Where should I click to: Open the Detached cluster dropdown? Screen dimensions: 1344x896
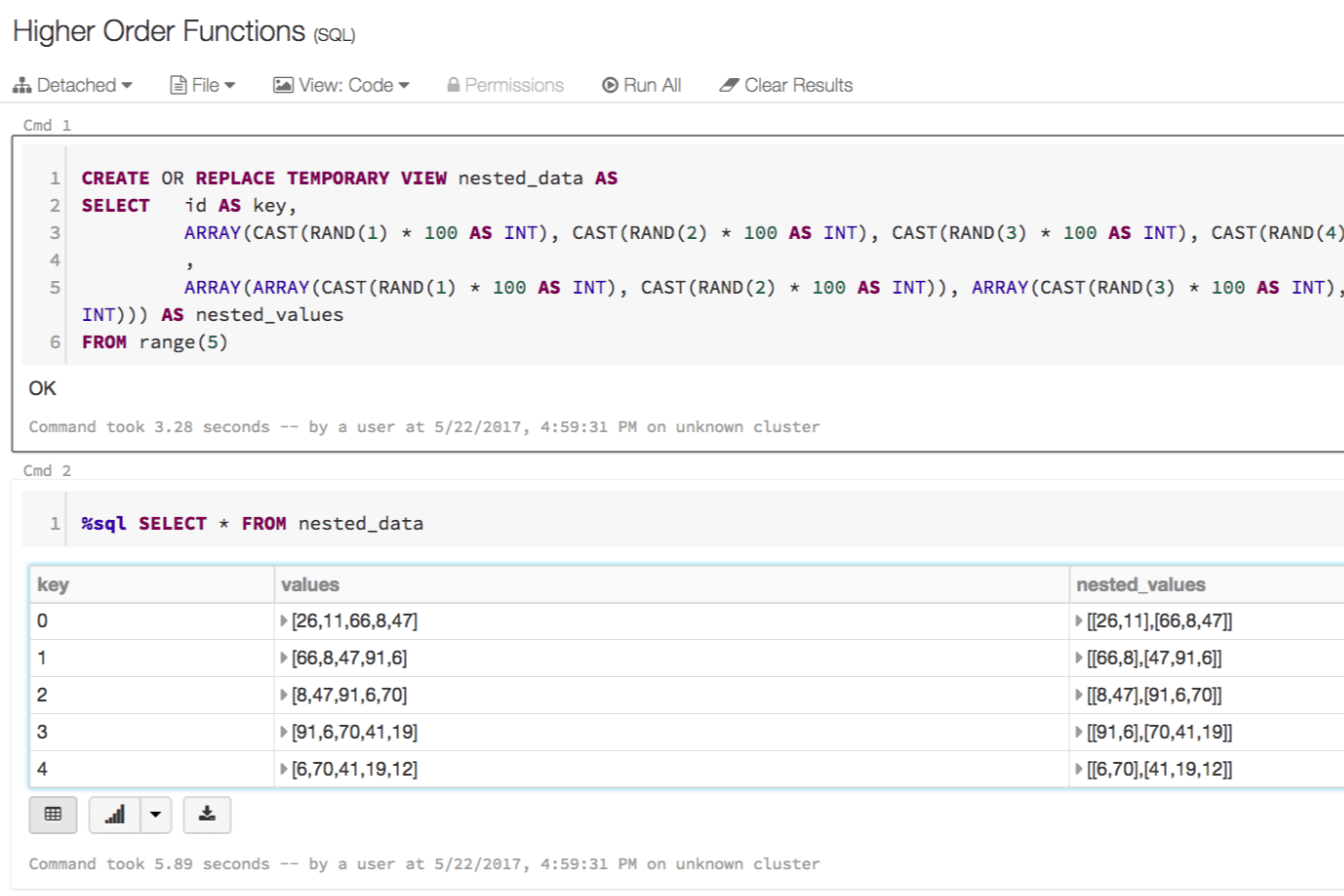72,85
